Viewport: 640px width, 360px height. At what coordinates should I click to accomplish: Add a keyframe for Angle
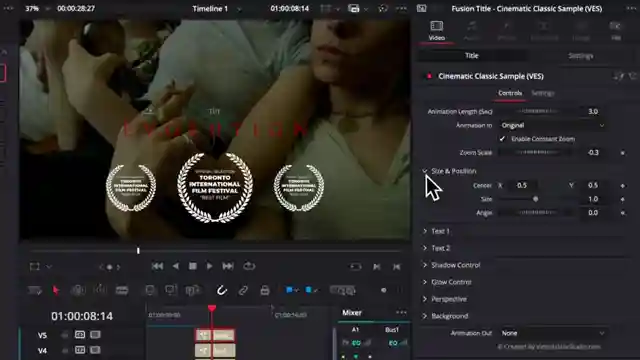[x=622, y=213]
